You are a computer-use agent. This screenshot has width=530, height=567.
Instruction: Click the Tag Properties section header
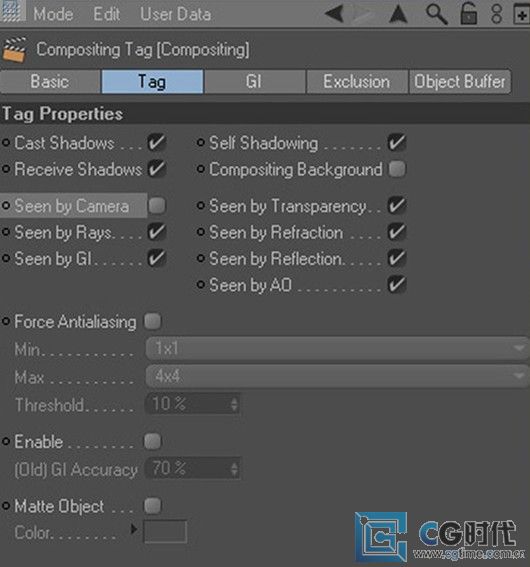pyautogui.click(x=265, y=114)
